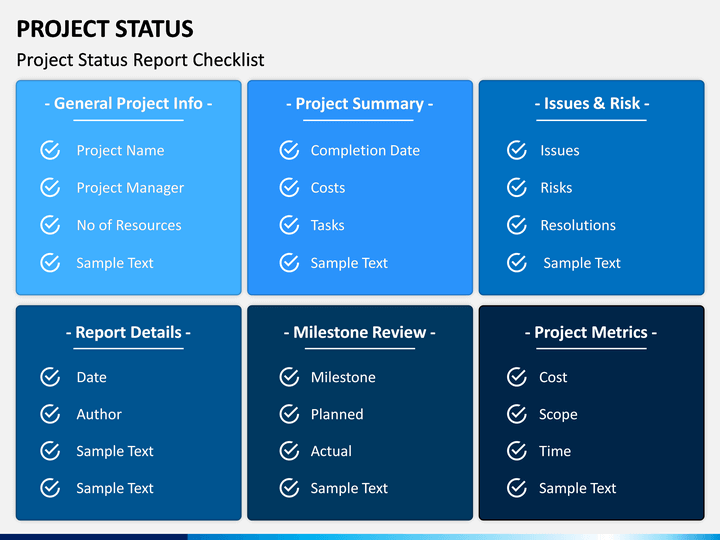The image size is (720, 540).
Task: Click the check icon next to Milestone
Action: pos(289,377)
